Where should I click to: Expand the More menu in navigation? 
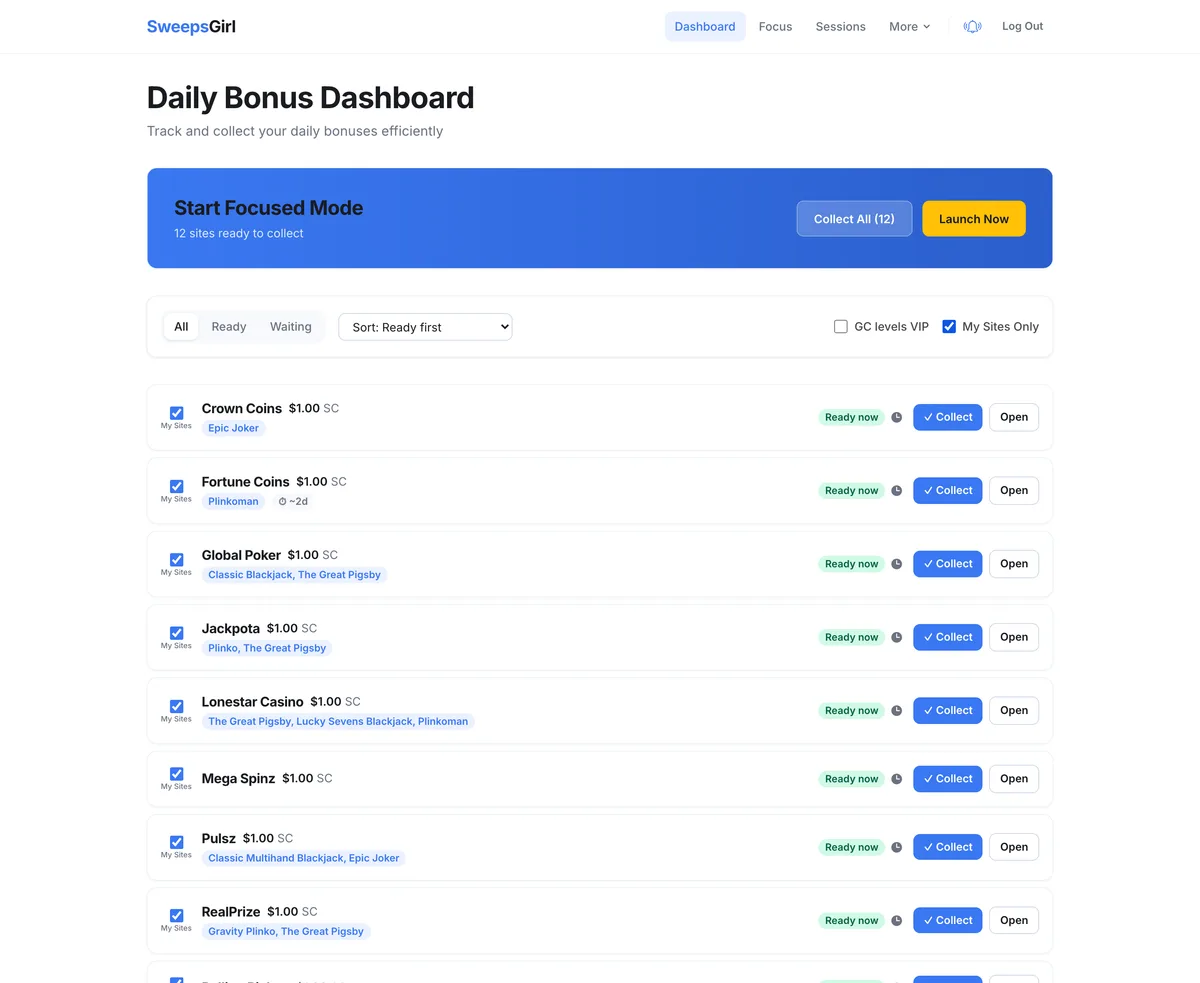[909, 27]
